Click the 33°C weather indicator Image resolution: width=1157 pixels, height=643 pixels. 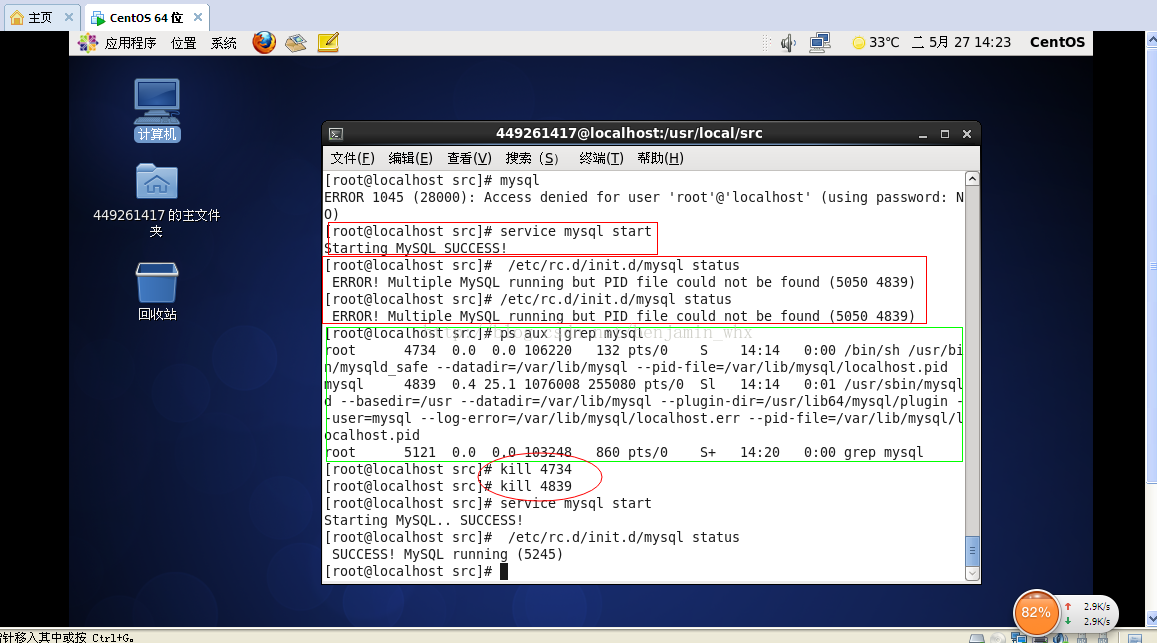(876, 42)
